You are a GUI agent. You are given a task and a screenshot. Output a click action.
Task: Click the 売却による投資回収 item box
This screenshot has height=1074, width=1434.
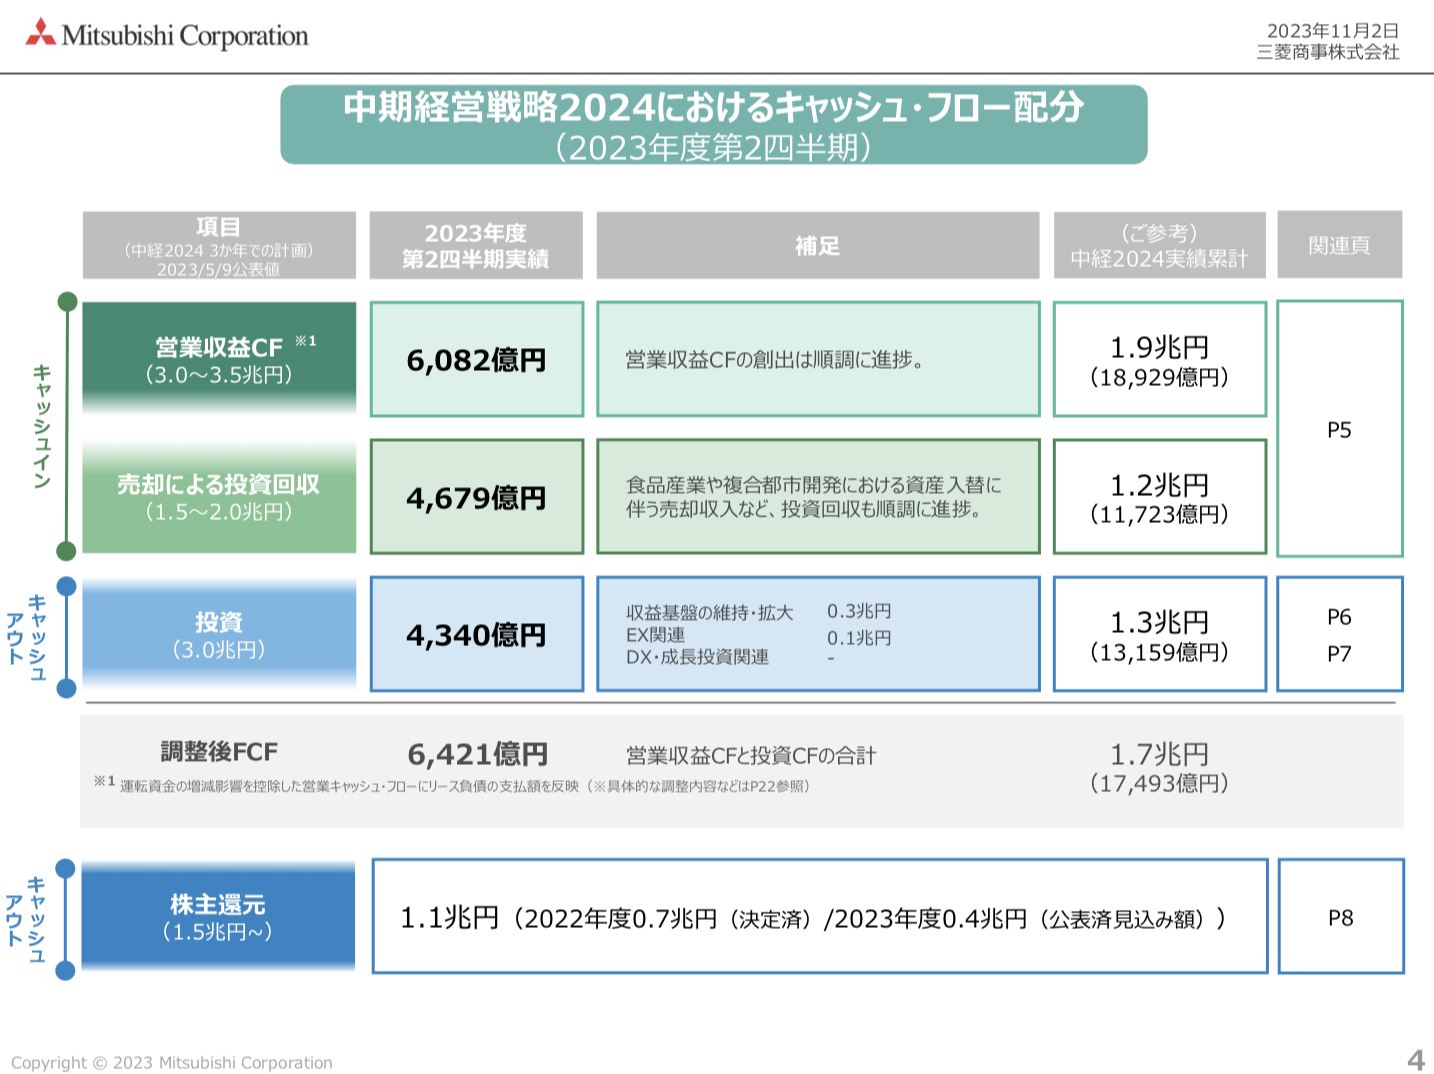[x=219, y=496]
